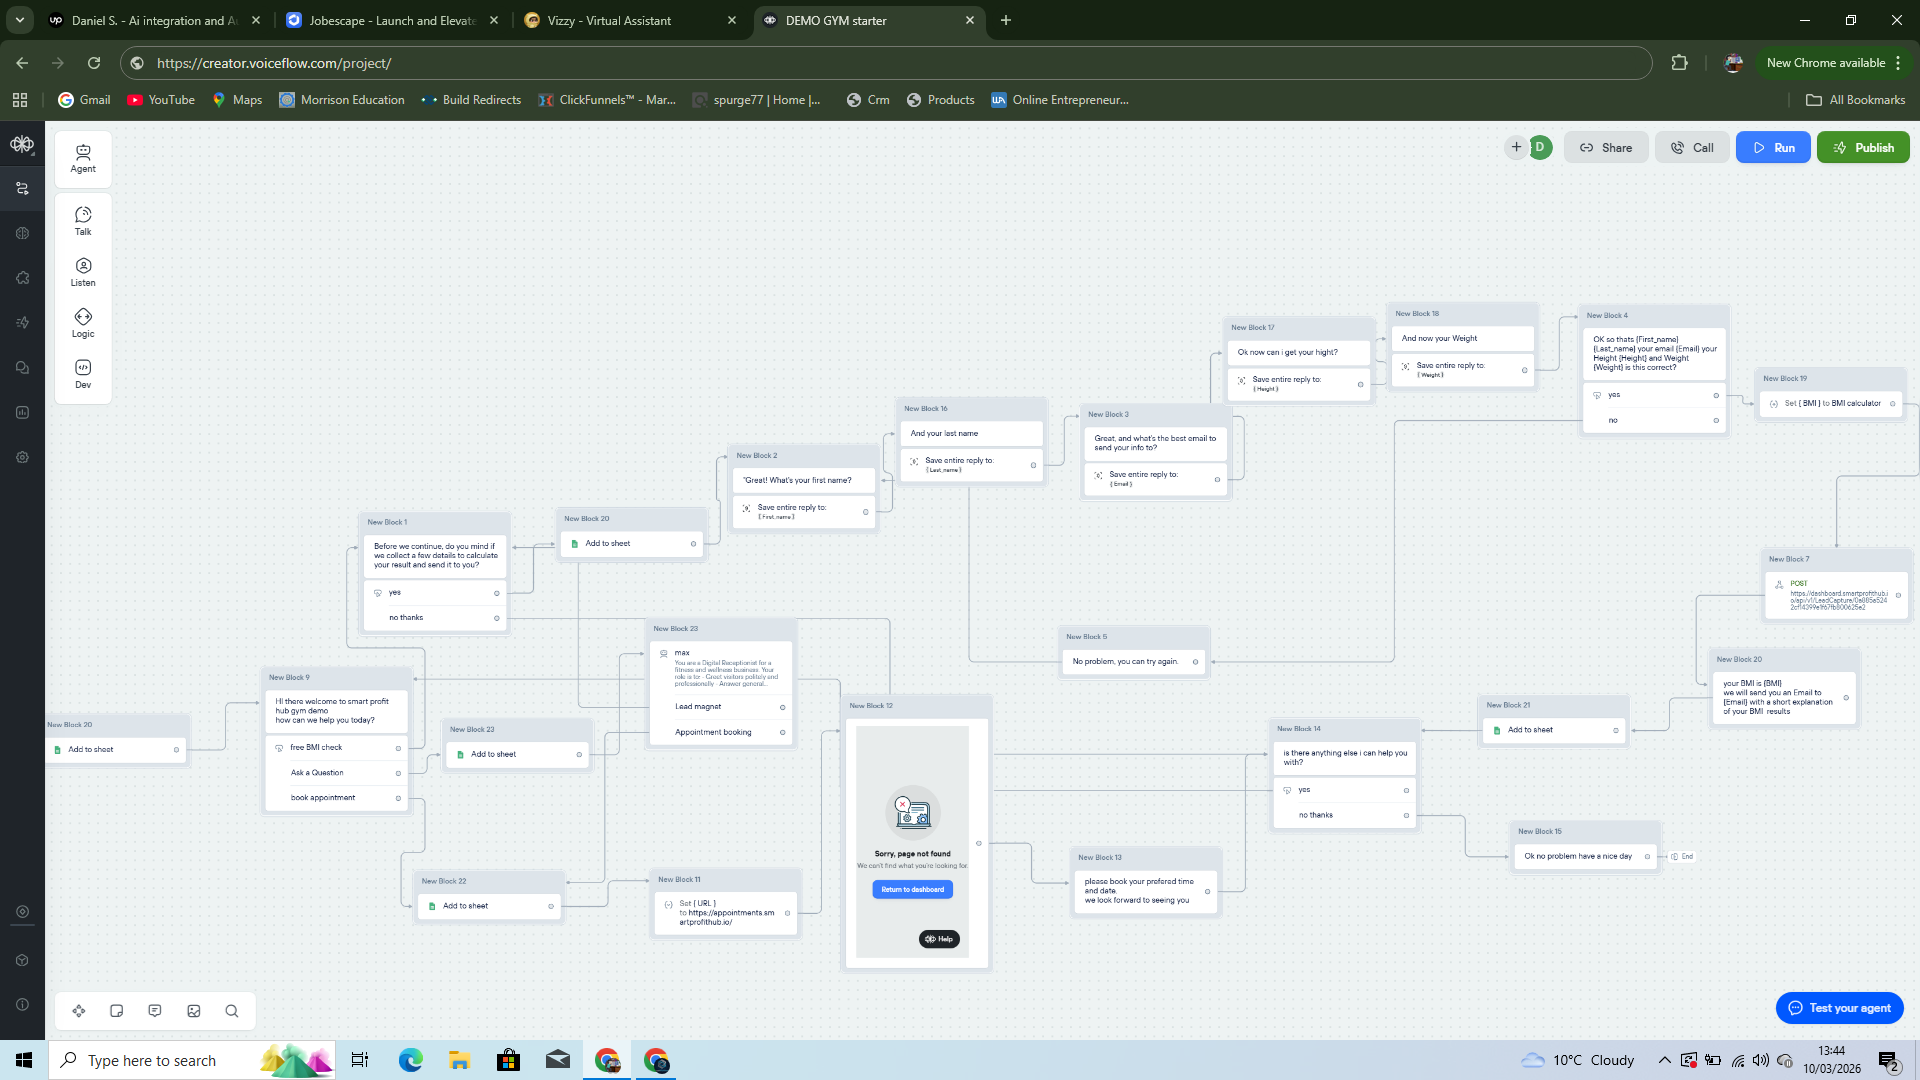1920x1080 pixels.
Task: Select the sticky note tool in canvas toolbar
Action: (117, 1011)
